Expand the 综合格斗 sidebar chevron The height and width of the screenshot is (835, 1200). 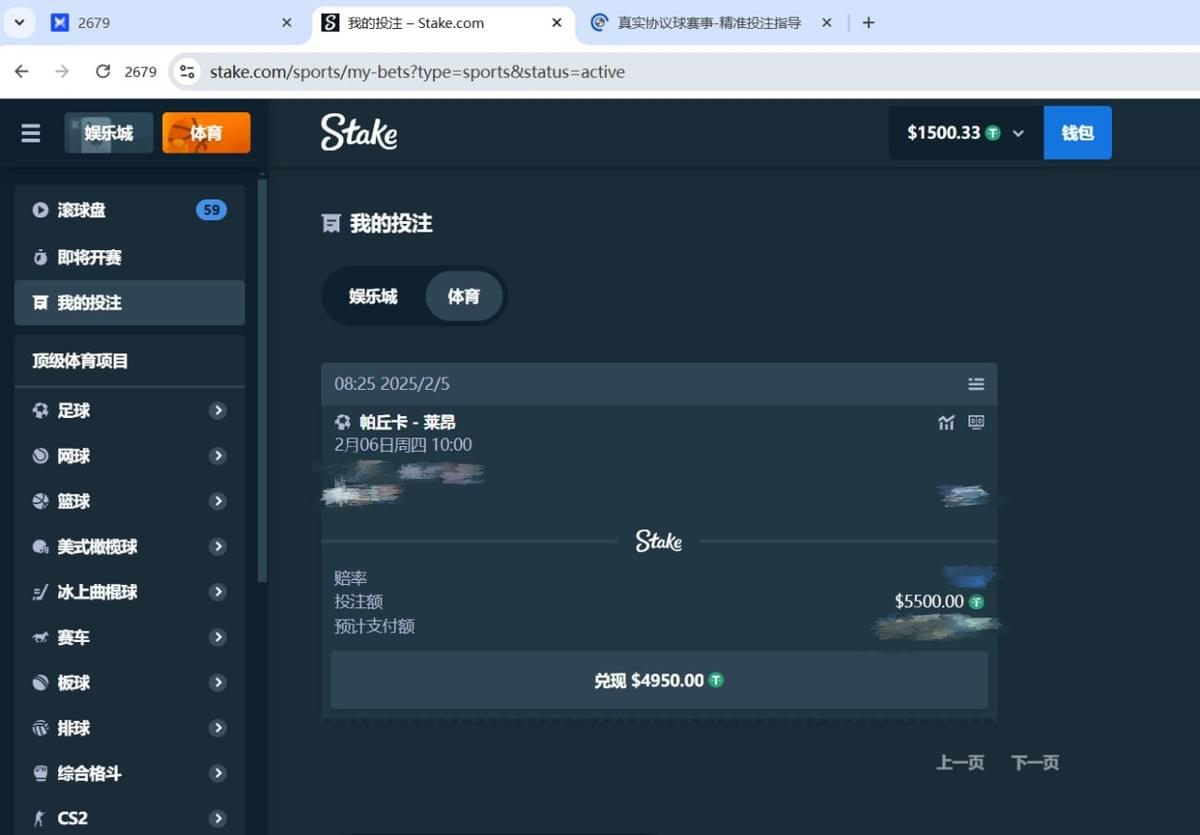click(218, 773)
